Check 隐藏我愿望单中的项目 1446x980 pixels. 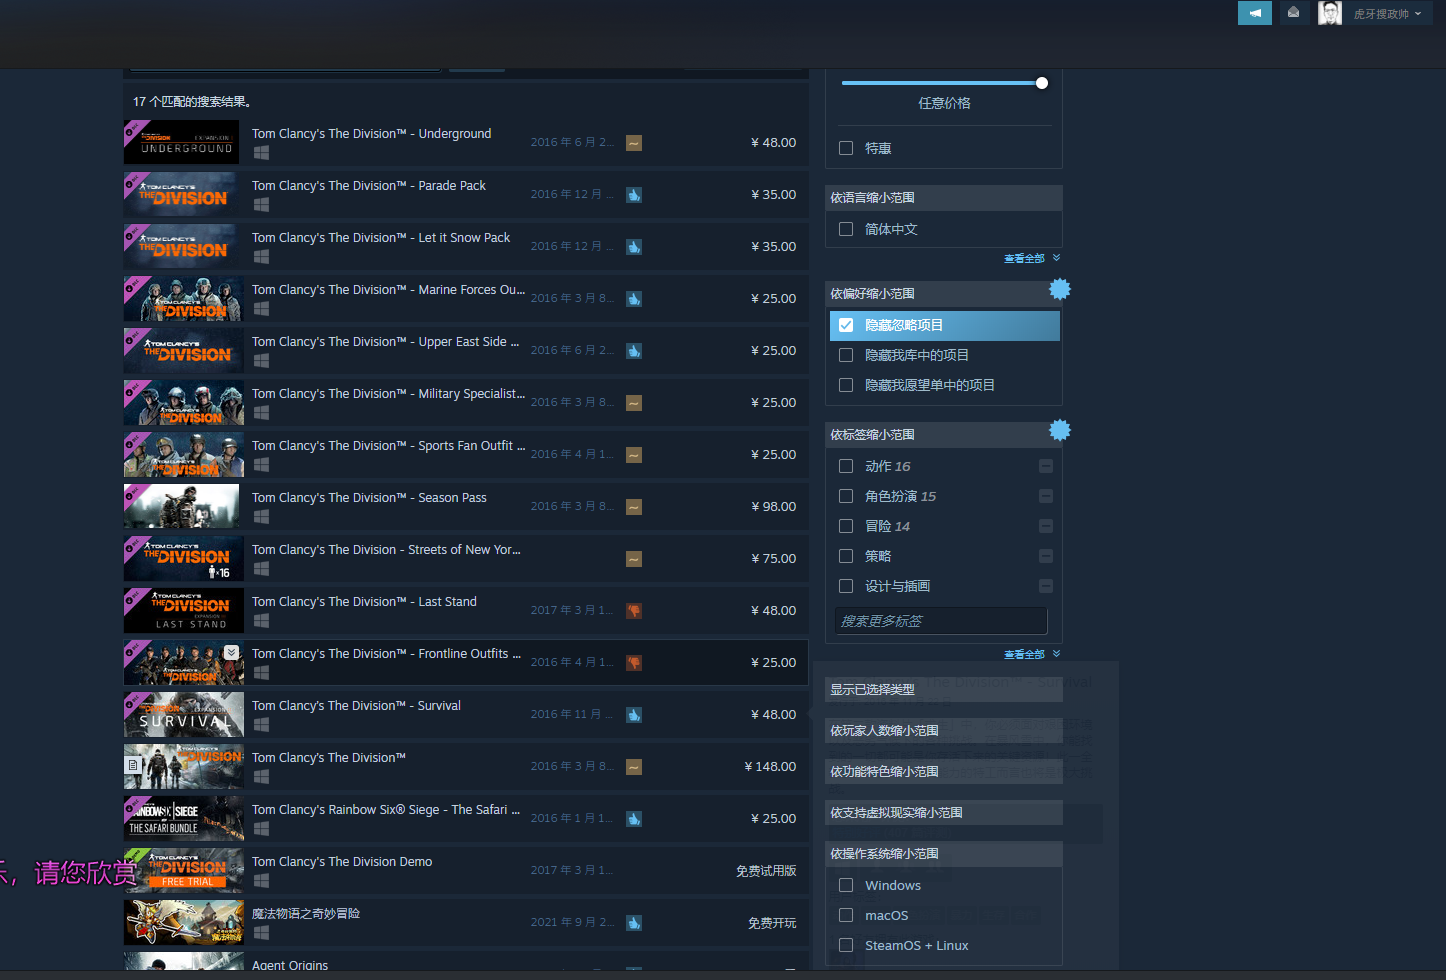pos(846,385)
